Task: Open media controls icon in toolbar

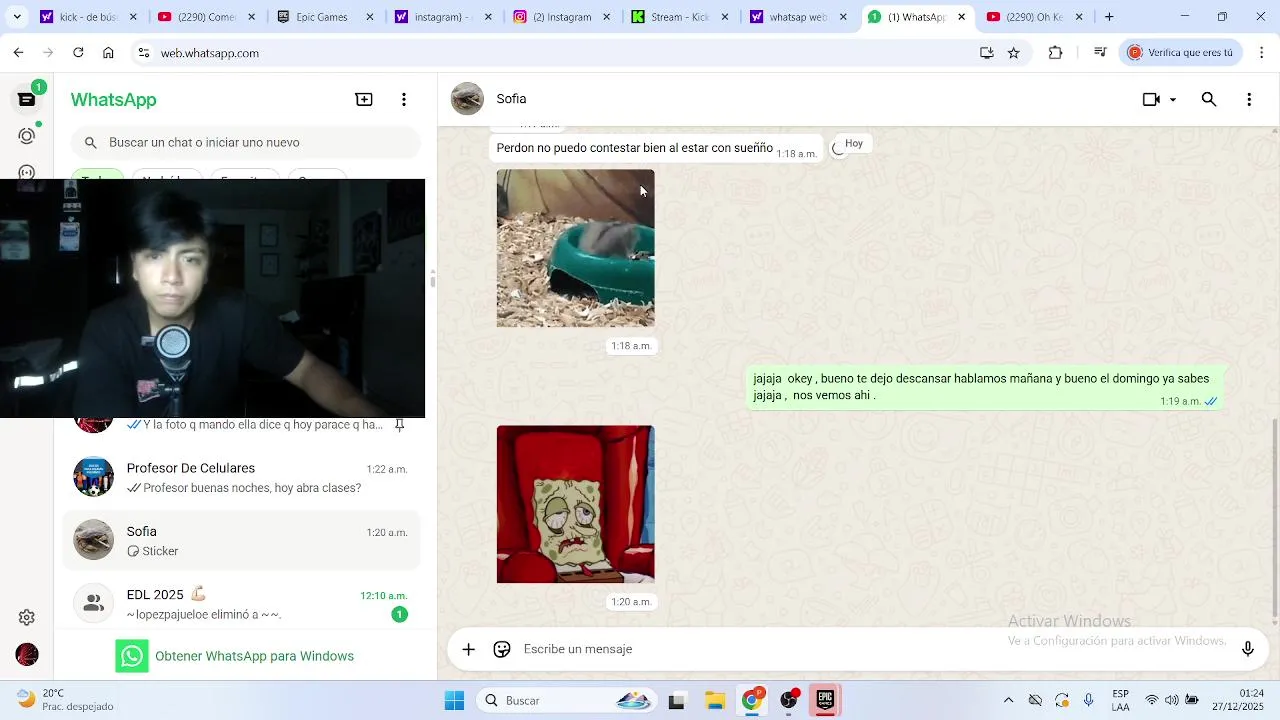Action: [x=1100, y=53]
